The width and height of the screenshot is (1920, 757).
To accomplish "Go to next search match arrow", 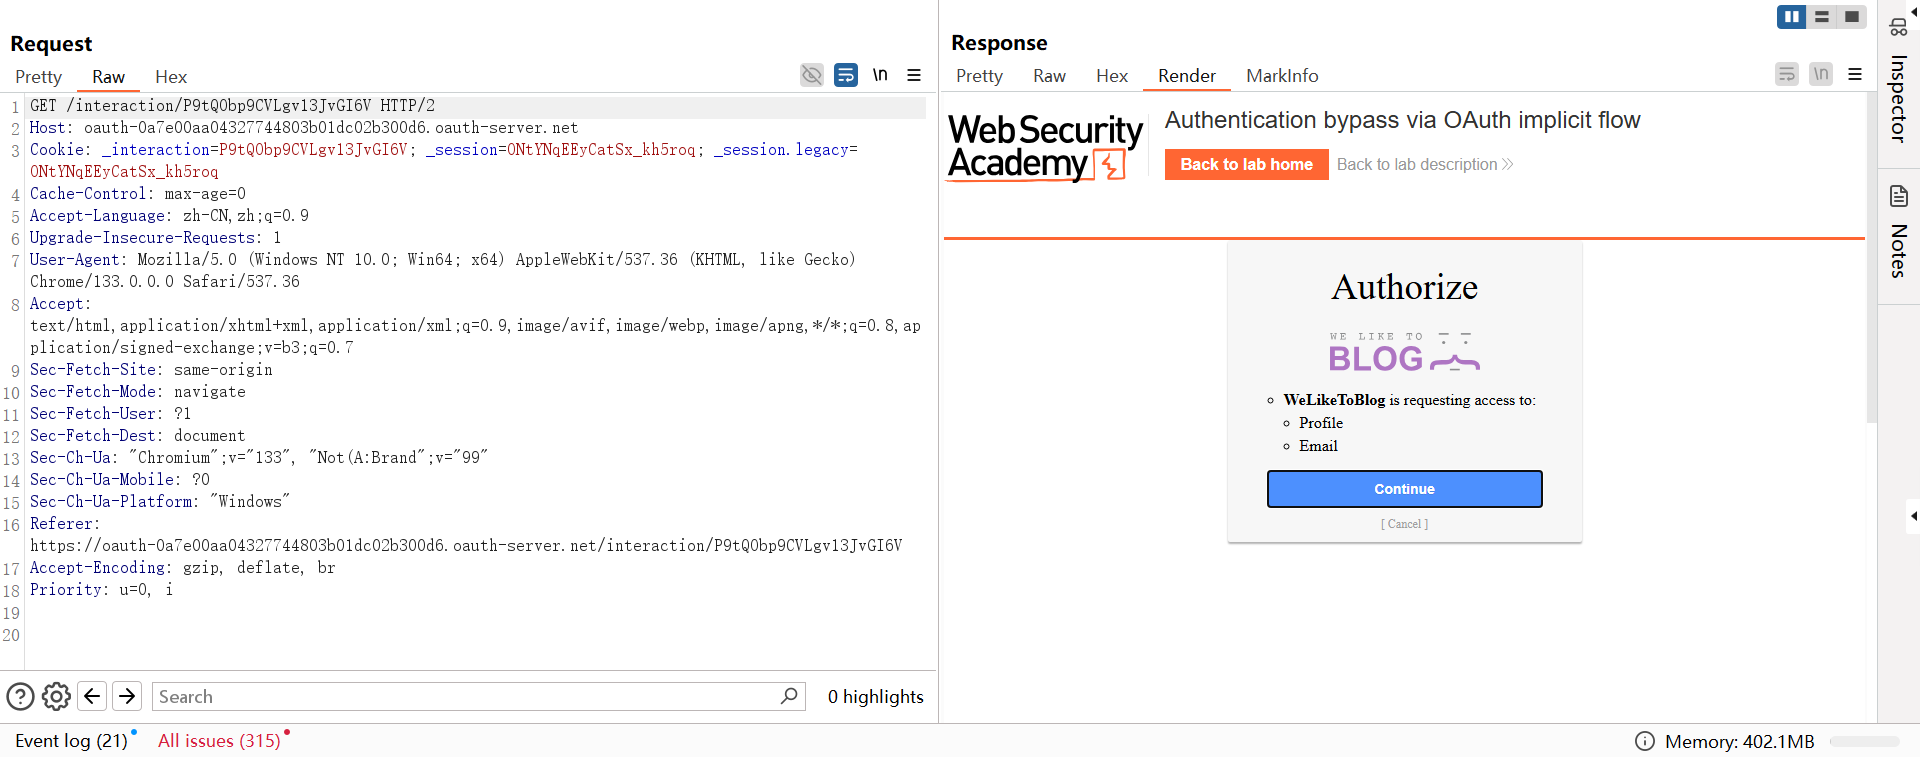I will pos(127,696).
